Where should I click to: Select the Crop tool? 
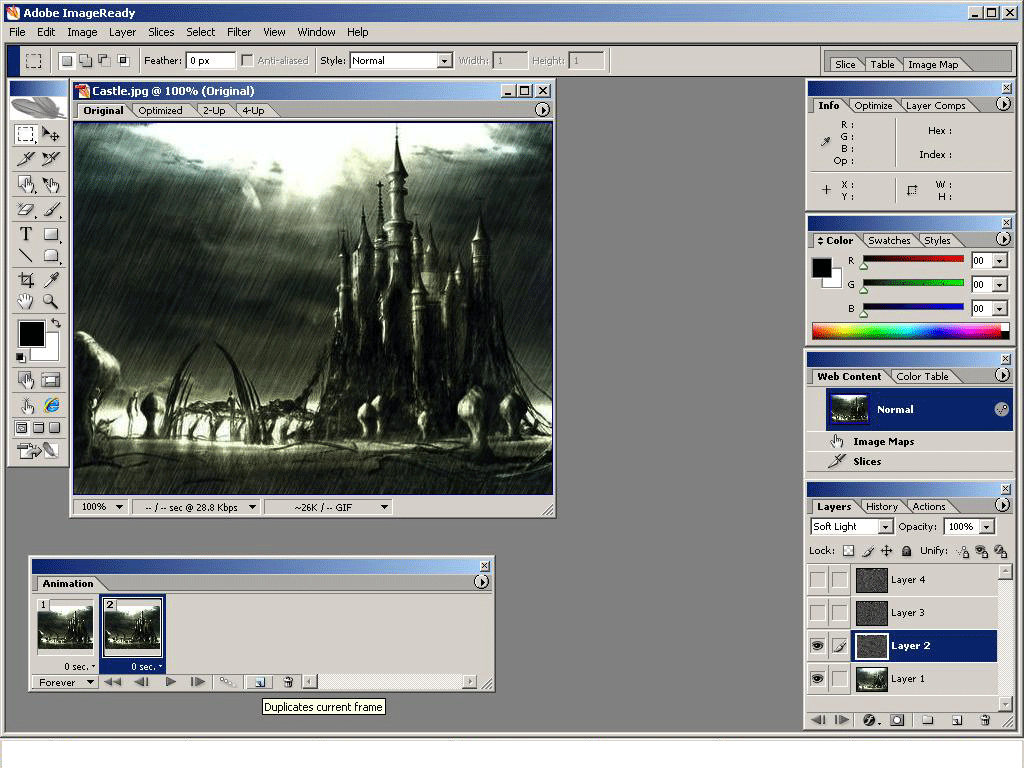(26, 280)
